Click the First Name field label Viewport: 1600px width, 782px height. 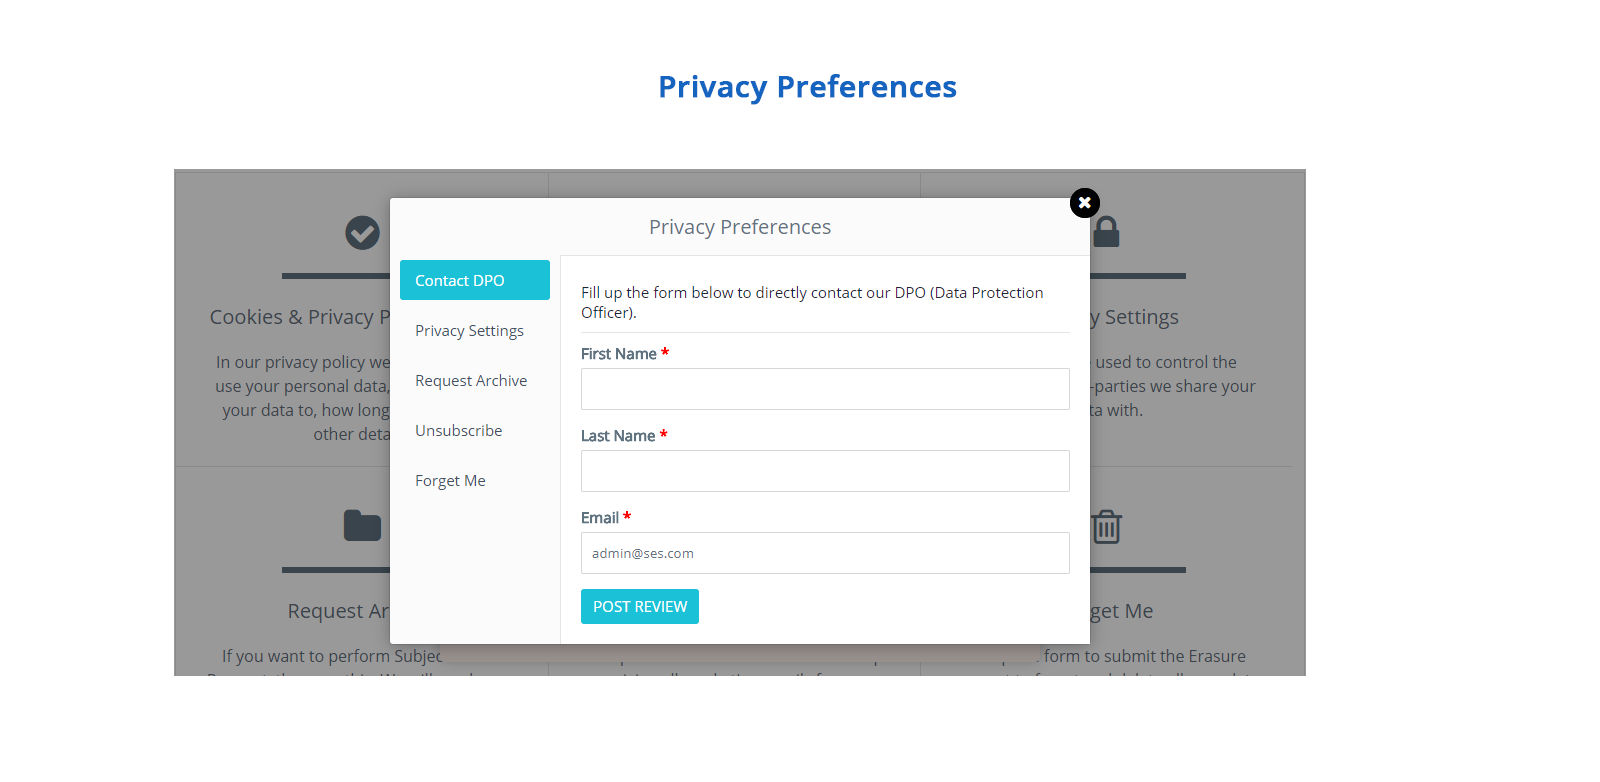tap(619, 354)
